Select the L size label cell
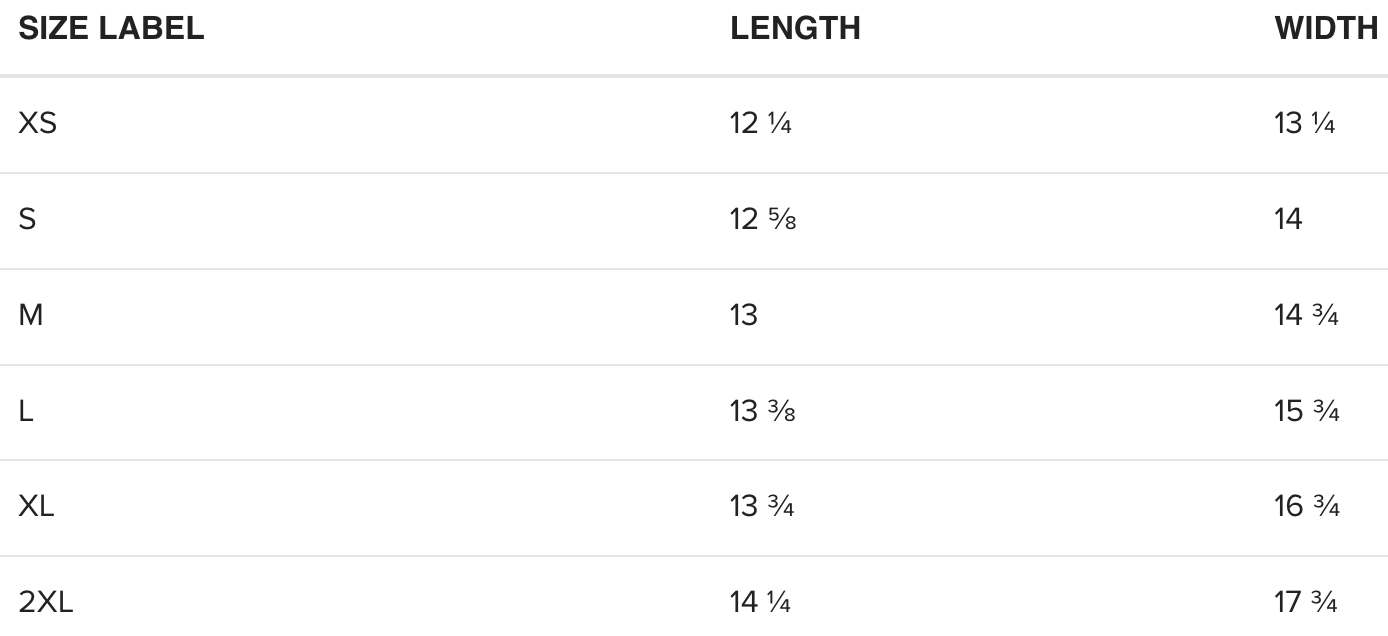1388x636 pixels. point(26,411)
